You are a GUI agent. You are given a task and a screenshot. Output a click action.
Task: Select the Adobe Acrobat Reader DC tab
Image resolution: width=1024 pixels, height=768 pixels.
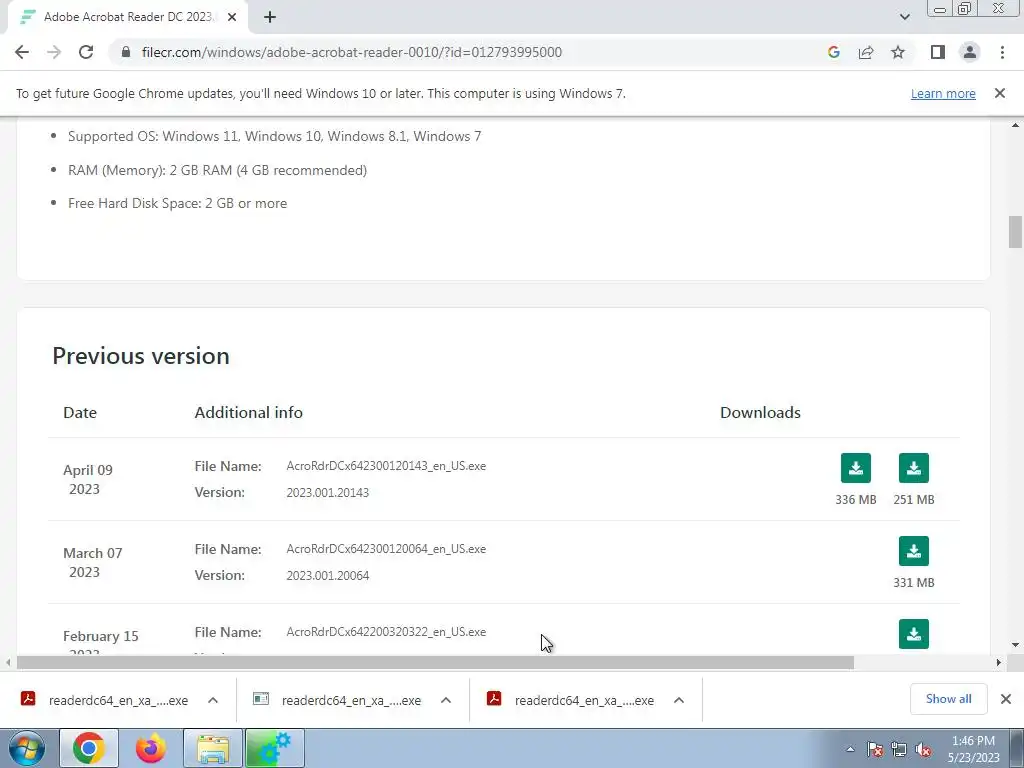[127, 17]
